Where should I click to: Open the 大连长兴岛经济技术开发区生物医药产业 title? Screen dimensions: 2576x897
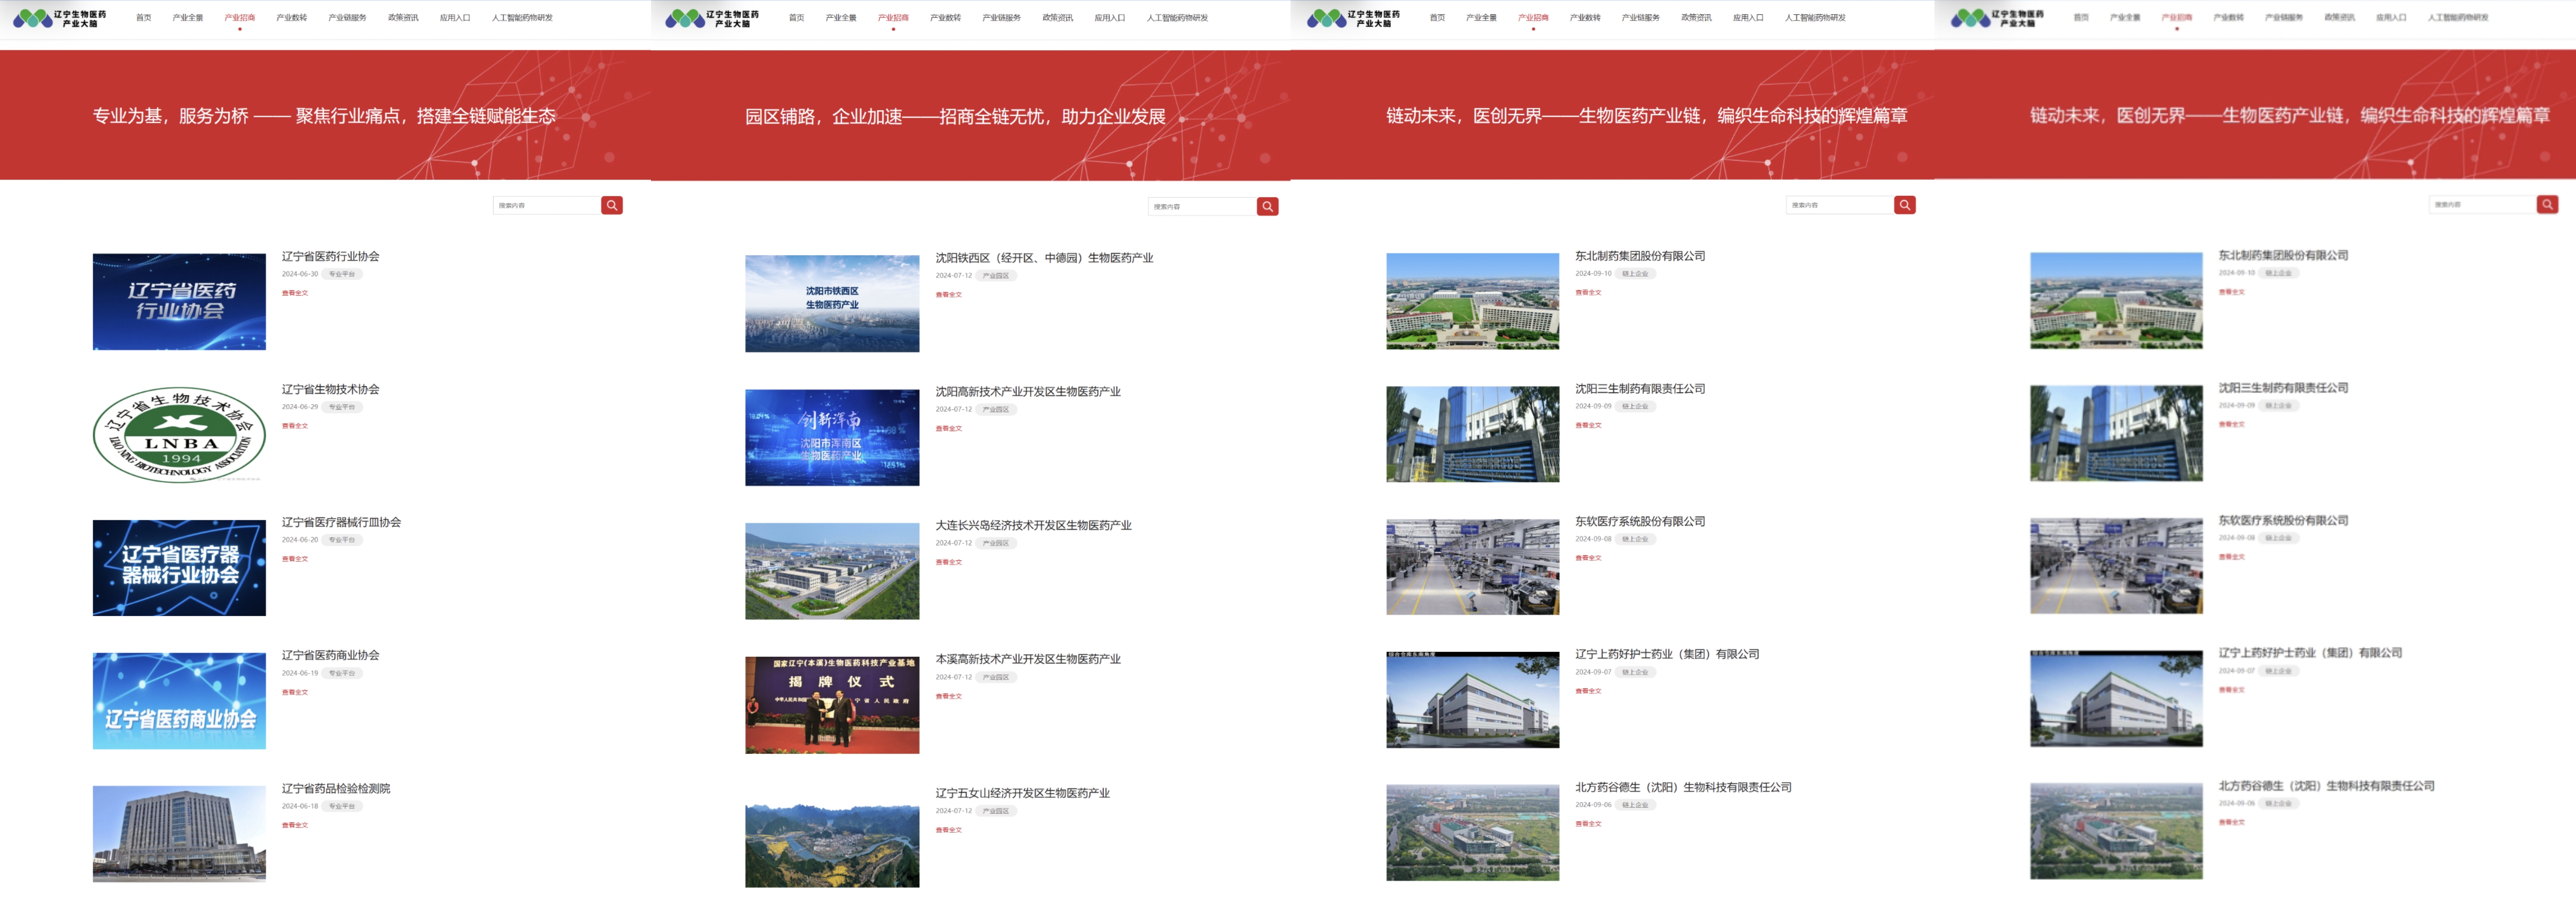(x=1033, y=526)
